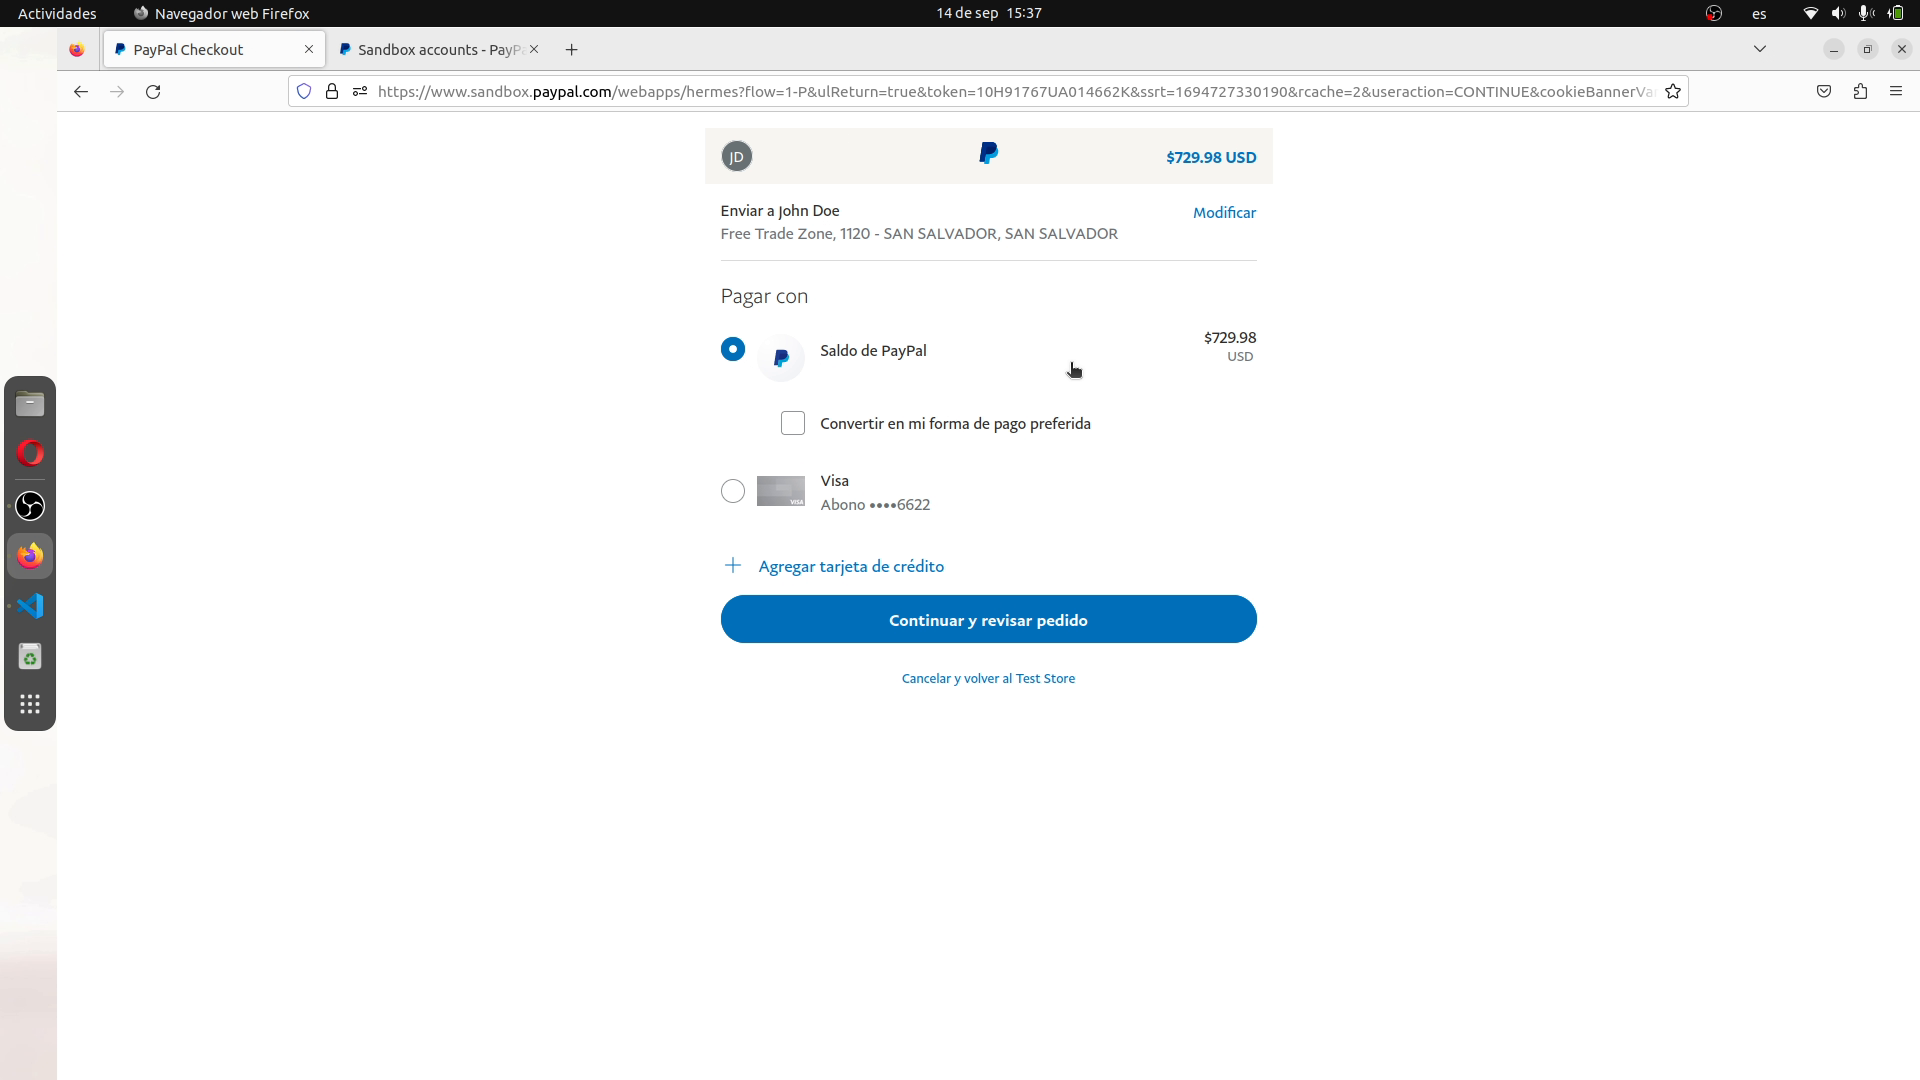Viewport: 1920px width, 1080px height.
Task: Open a new tab with the plus button
Action: pyautogui.click(x=571, y=49)
